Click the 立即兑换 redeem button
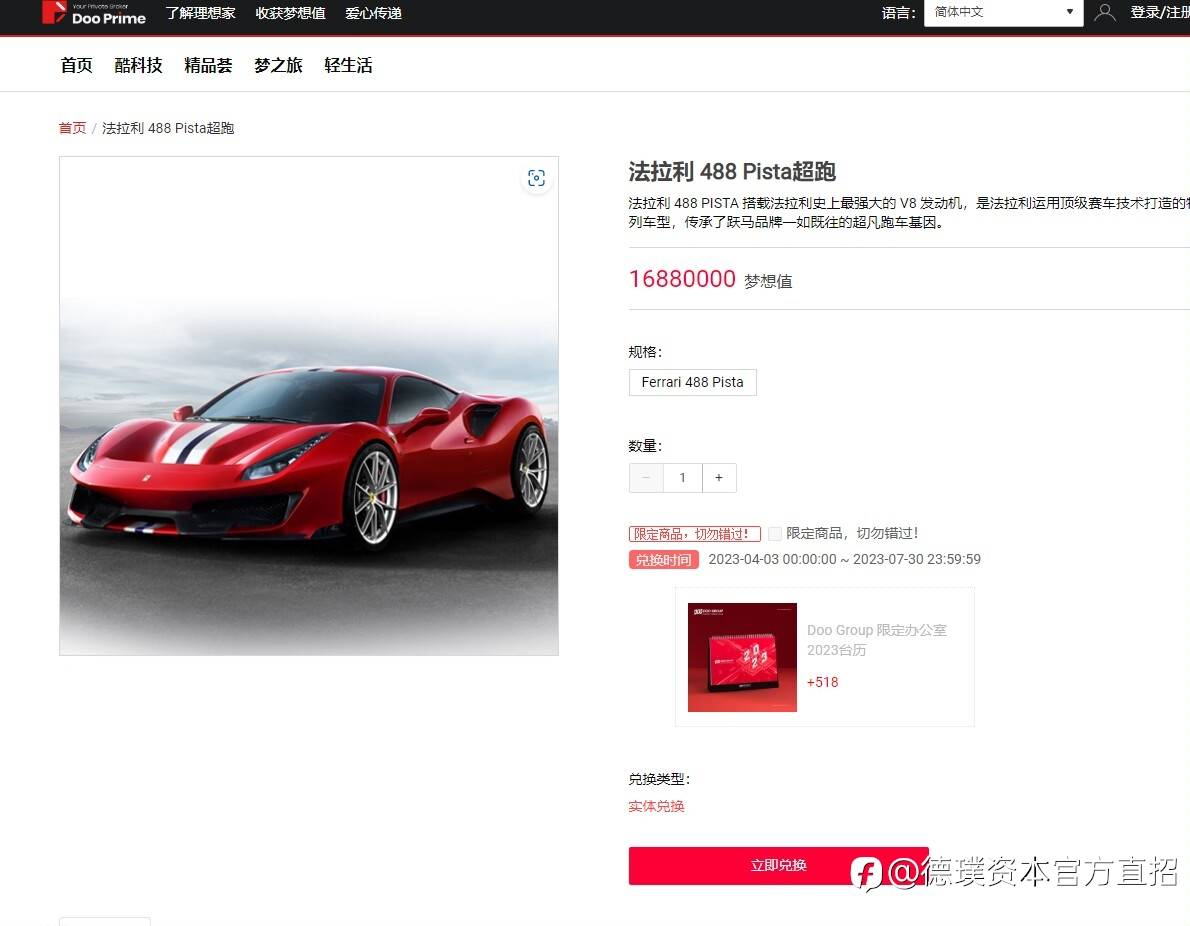This screenshot has height=926, width=1190. pos(778,865)
